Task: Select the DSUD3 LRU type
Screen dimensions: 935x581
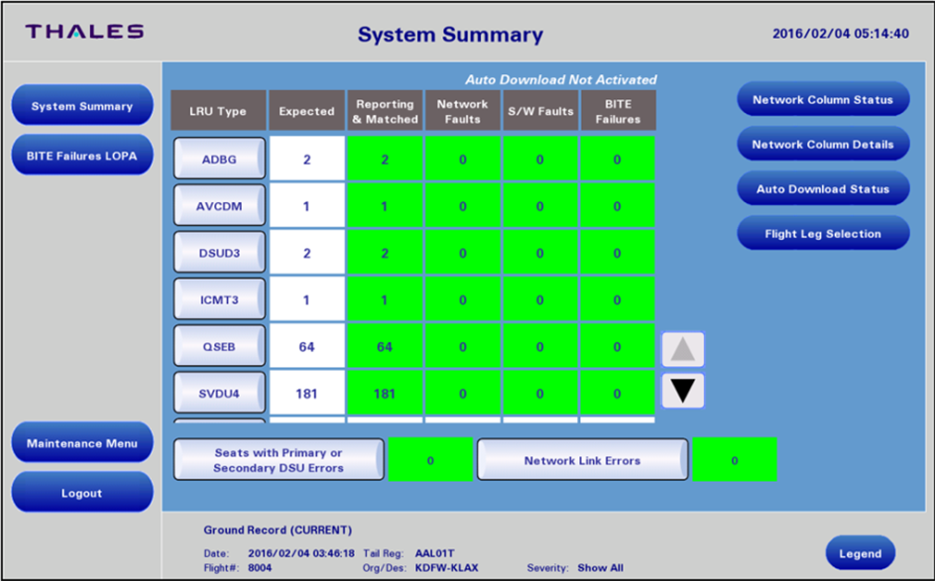Action: click(219, 253)
